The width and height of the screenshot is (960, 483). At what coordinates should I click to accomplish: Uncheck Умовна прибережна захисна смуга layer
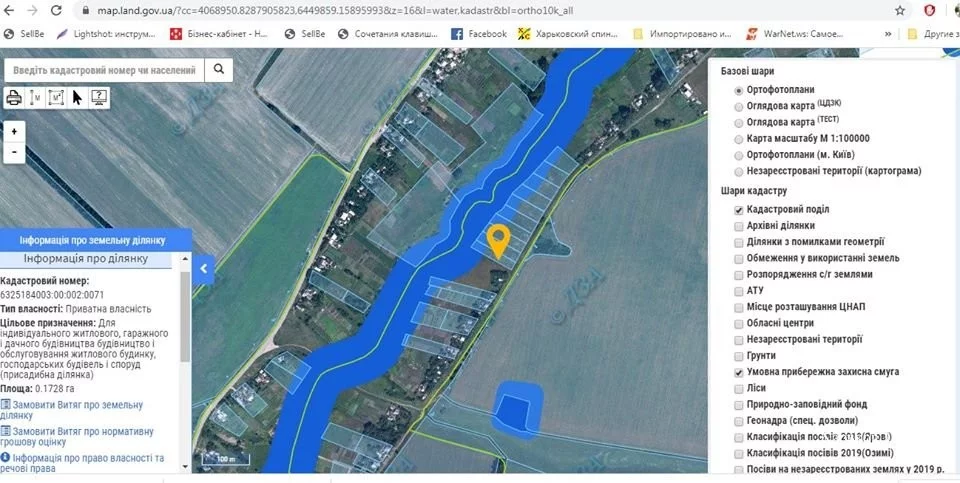pos(739,372)
